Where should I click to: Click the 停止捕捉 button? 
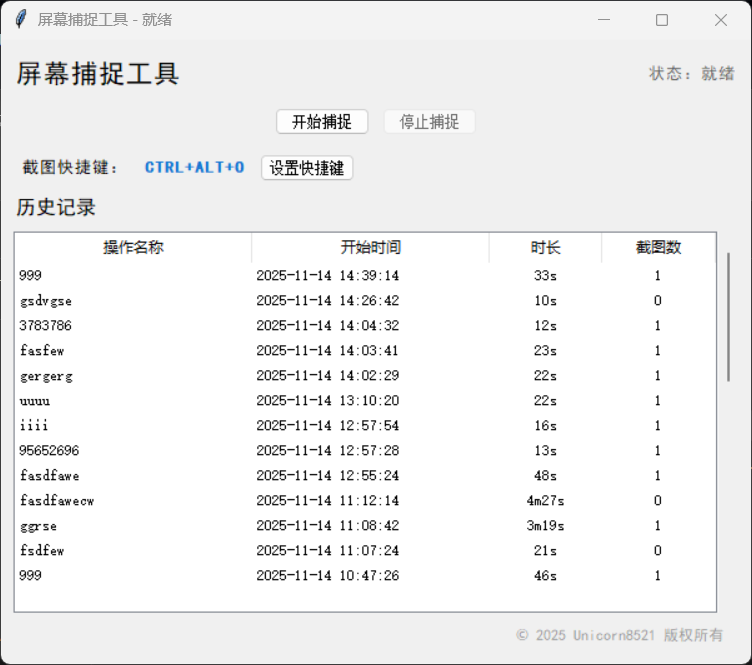point(429,122)
